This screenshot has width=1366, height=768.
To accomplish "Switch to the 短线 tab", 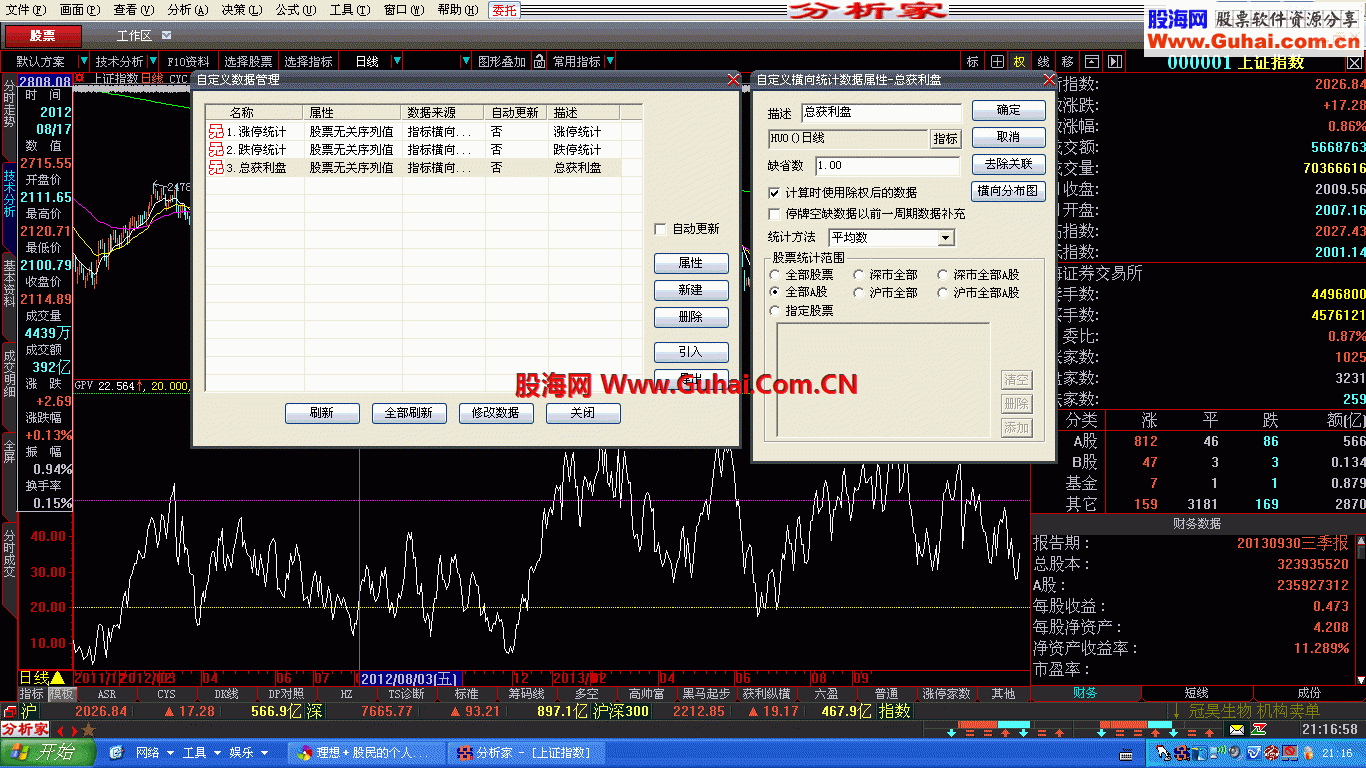I will pos(1196,693).
